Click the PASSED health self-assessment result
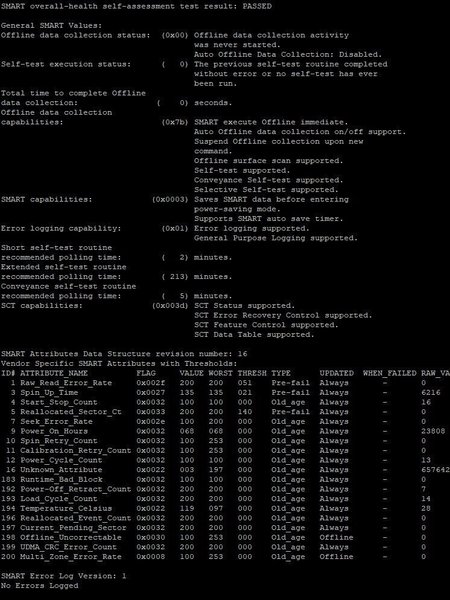 (257, 6)
